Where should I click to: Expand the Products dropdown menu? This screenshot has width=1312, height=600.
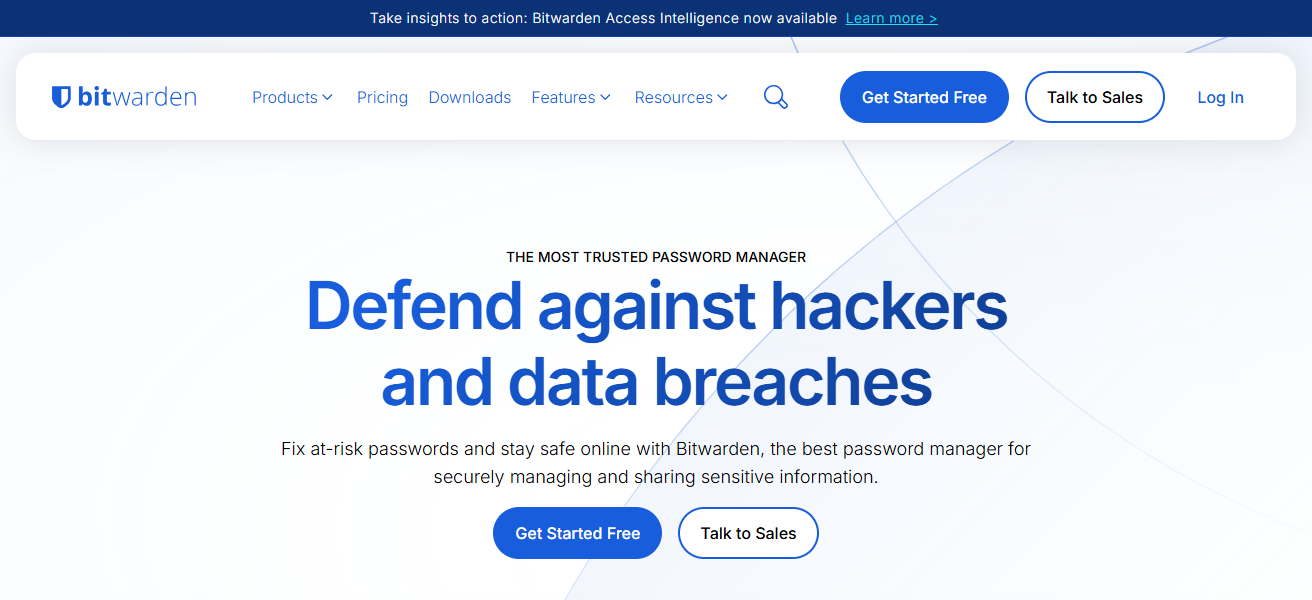[x=285, y=97]
